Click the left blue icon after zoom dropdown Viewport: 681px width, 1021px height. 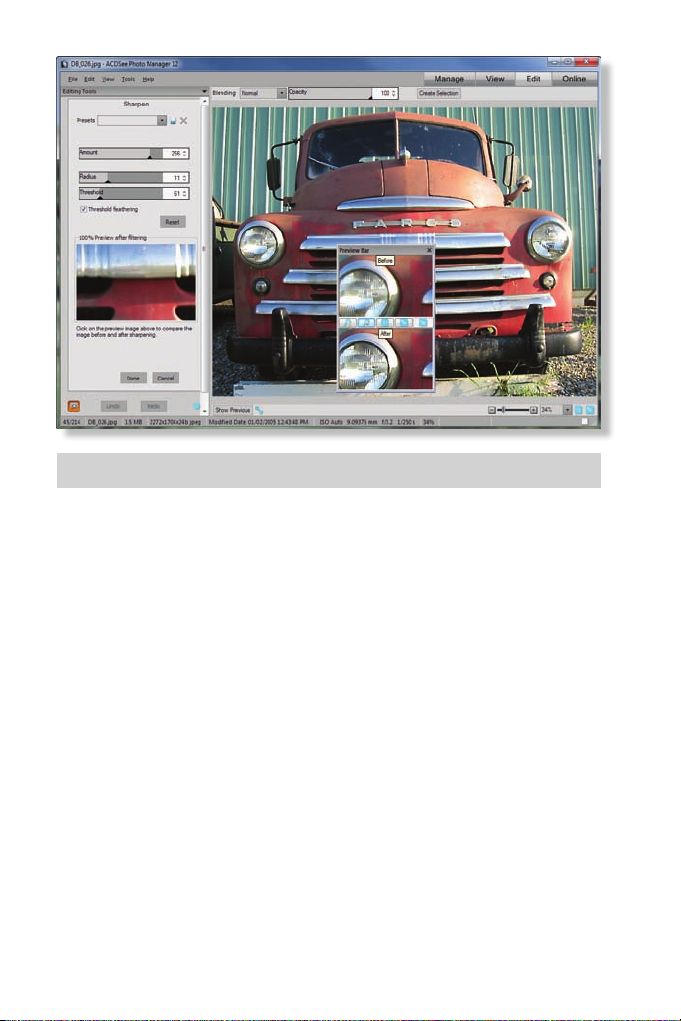coord(578,410)
